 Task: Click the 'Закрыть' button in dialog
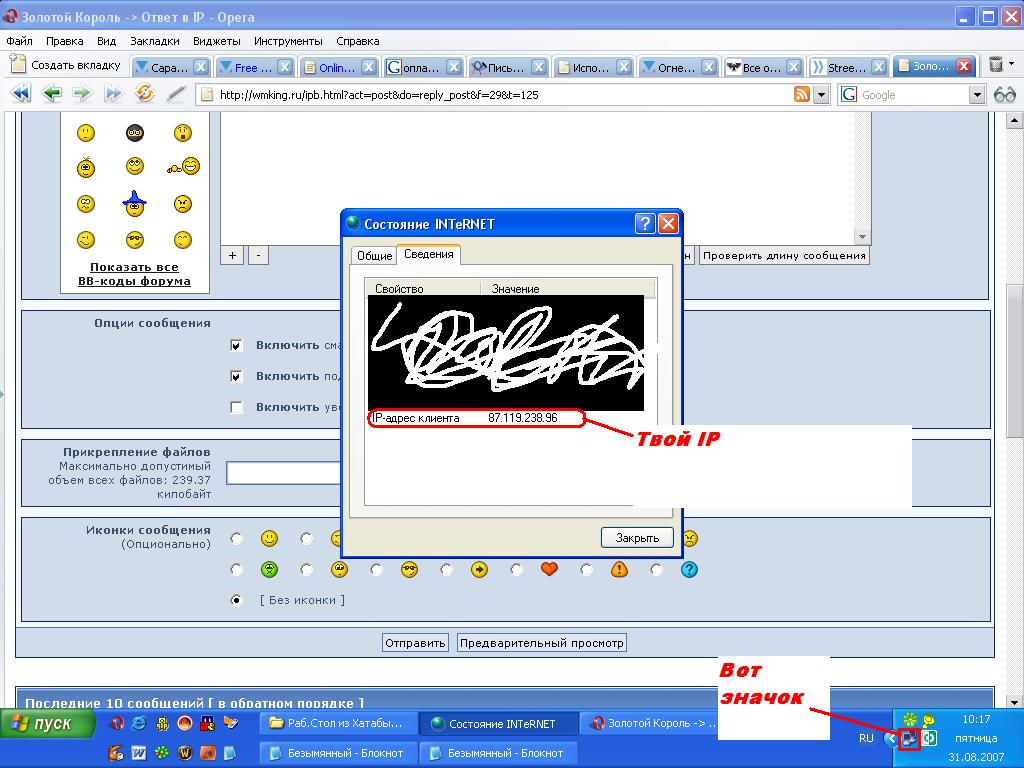click(x=637, y=538)
